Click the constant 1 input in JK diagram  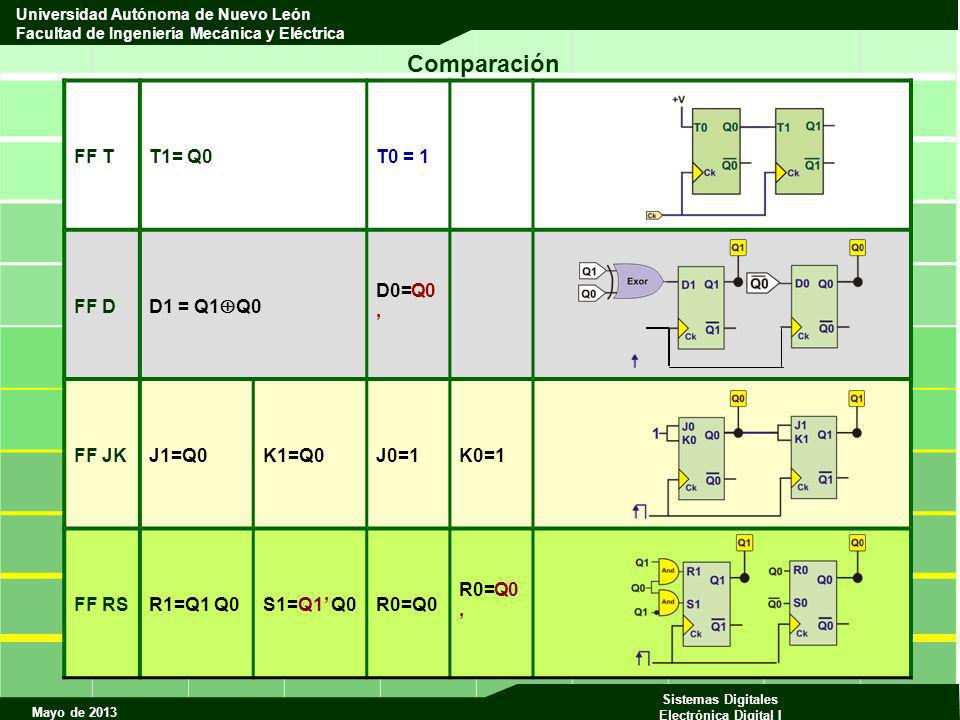655,433
